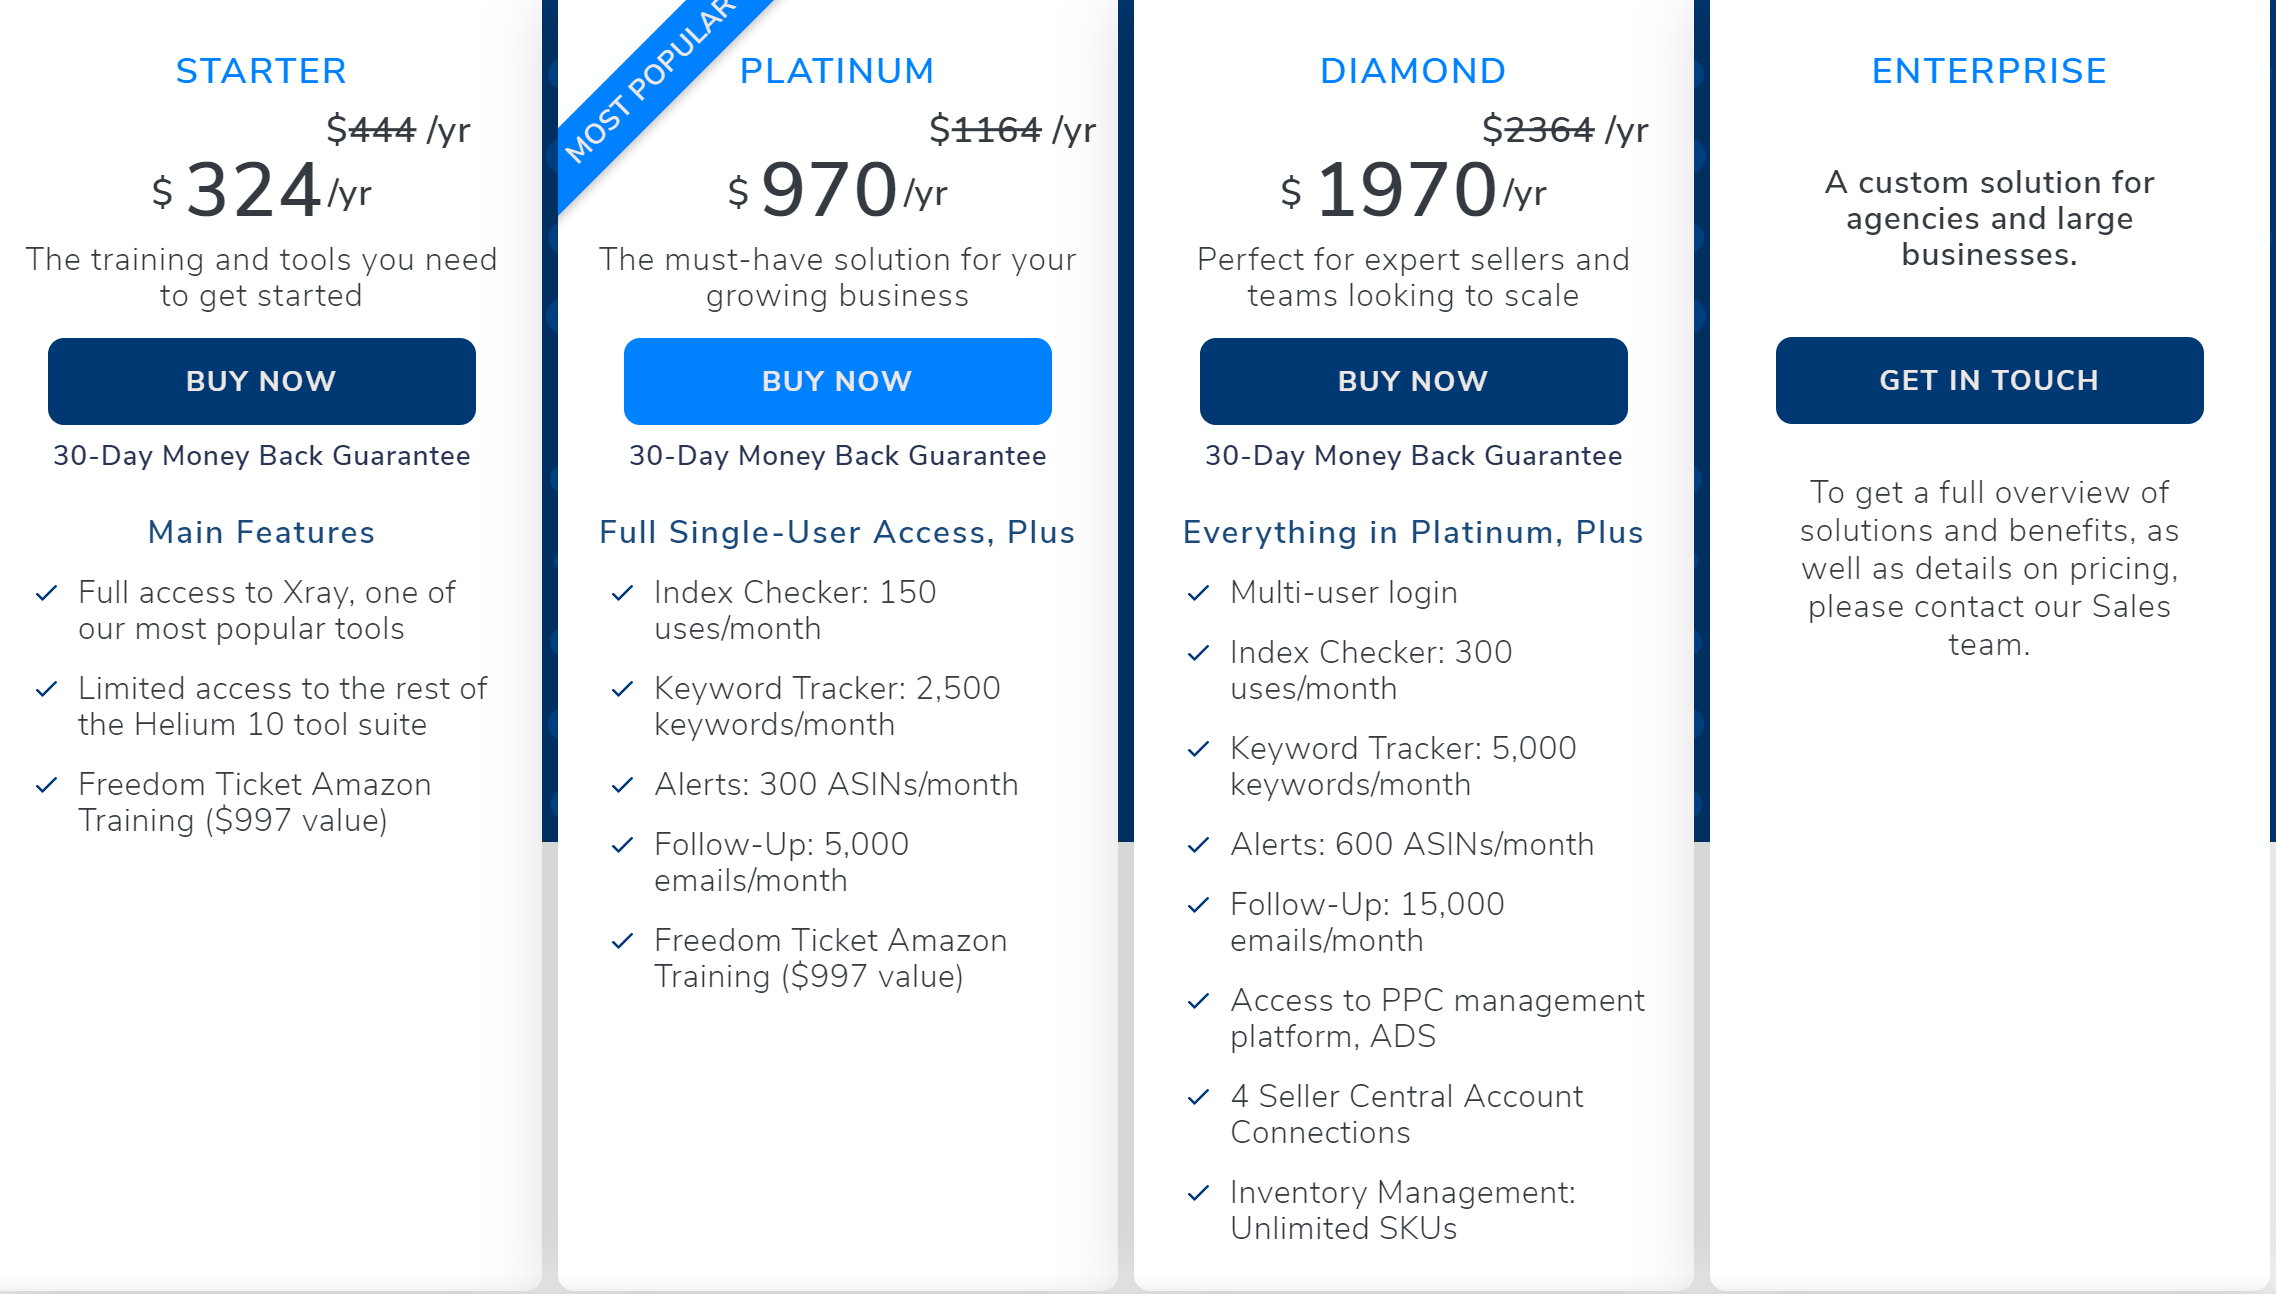Click checkmark next to Follow-Up: 15,000 emails
Screen dimensions: 2276x1302
click(x=1198, y=905)
